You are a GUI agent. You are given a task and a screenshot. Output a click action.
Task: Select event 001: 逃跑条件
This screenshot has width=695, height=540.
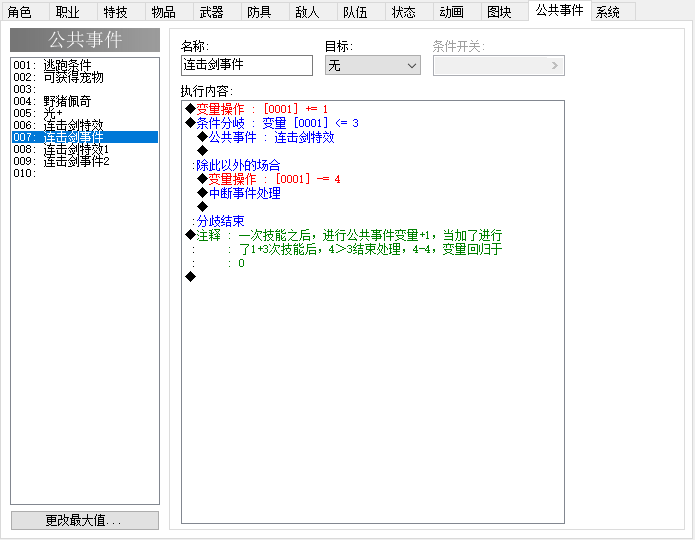pyautogui.click(x=85, y=65)
